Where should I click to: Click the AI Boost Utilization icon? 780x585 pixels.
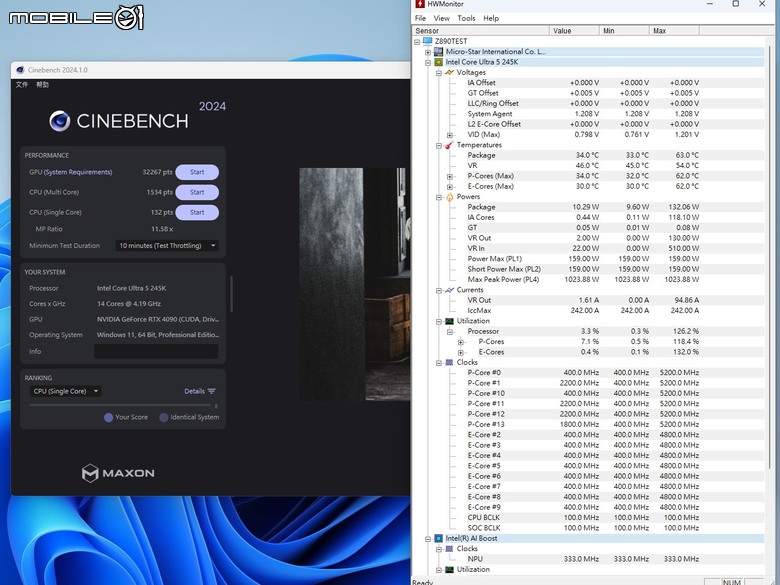coord(449,570)
